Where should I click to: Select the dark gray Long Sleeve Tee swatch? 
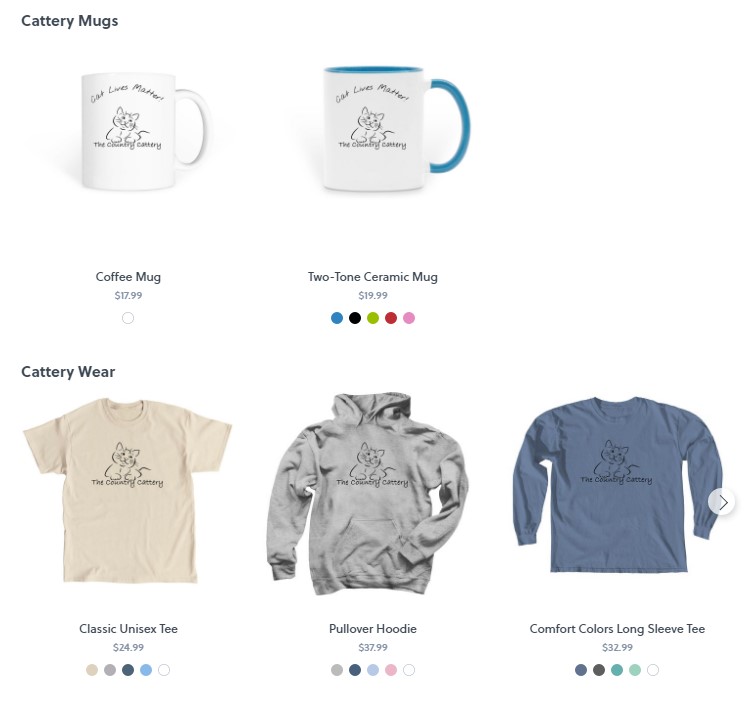[x=599, y=670]
